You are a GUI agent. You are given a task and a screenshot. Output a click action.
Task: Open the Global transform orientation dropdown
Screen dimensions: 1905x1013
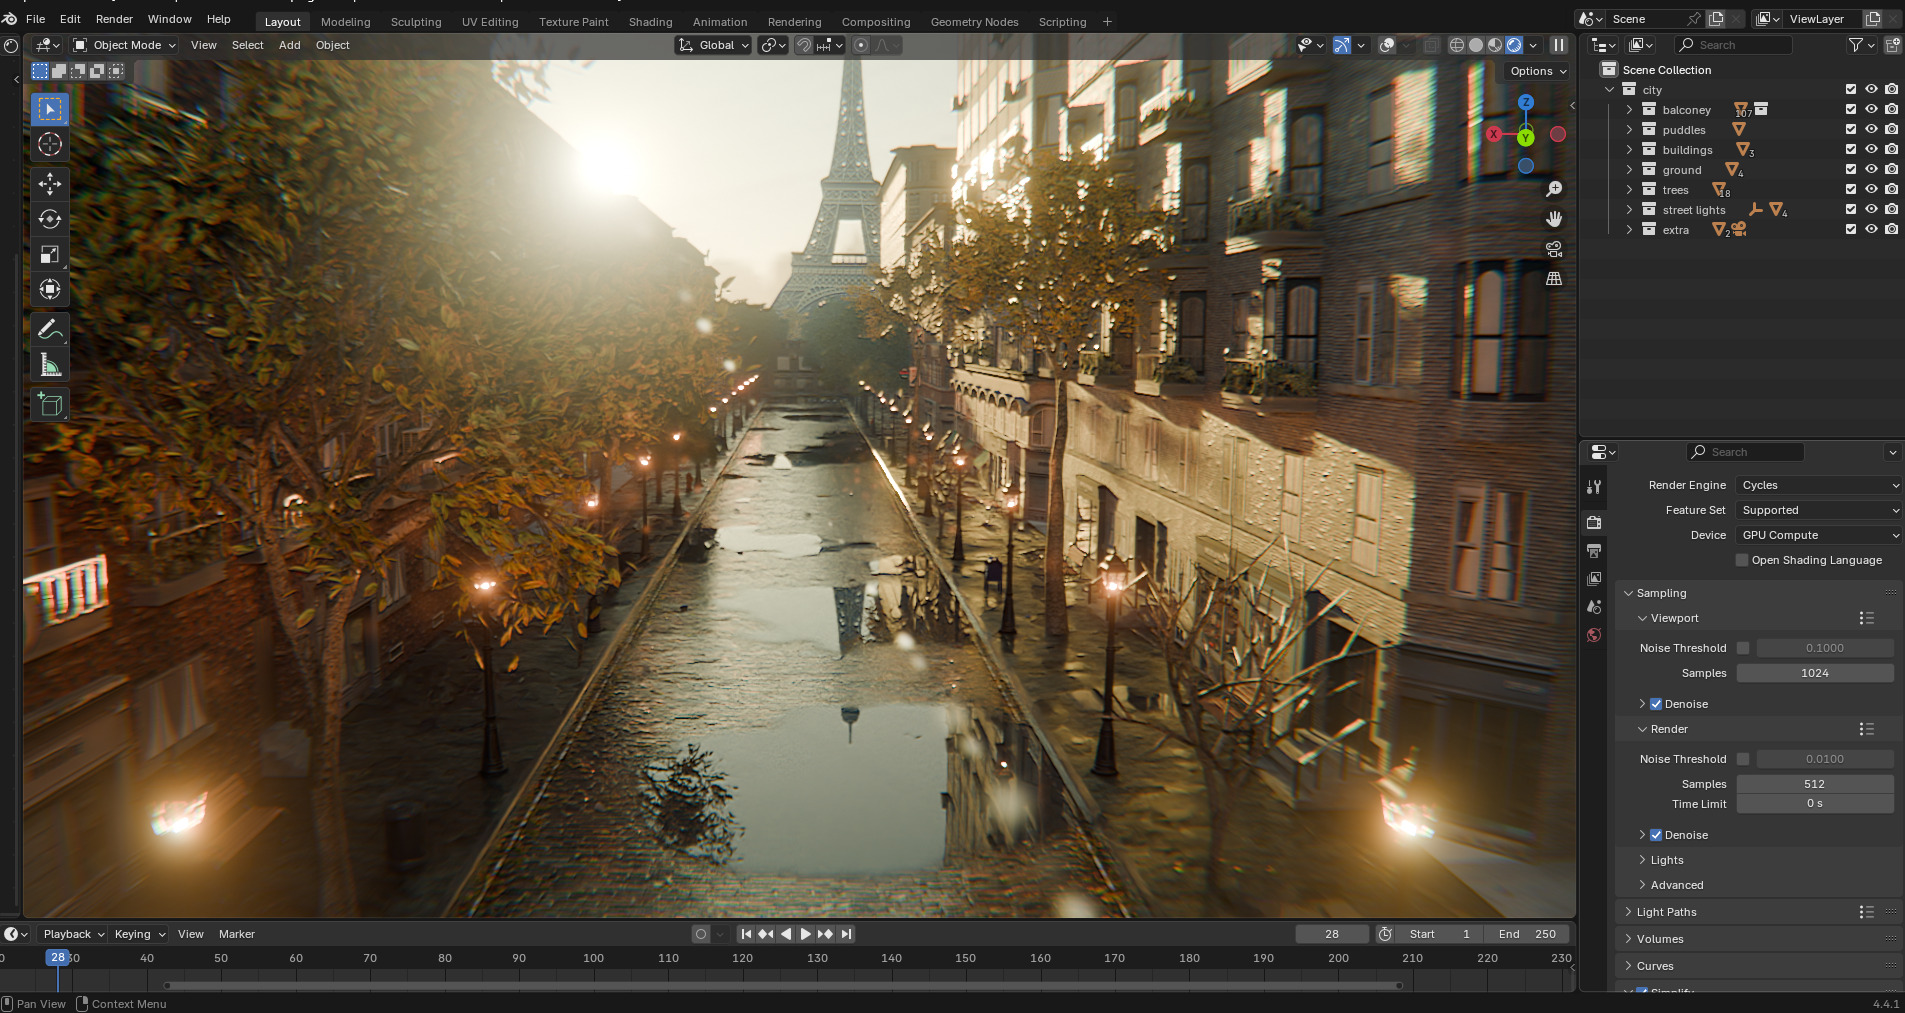tap(713, 45)
